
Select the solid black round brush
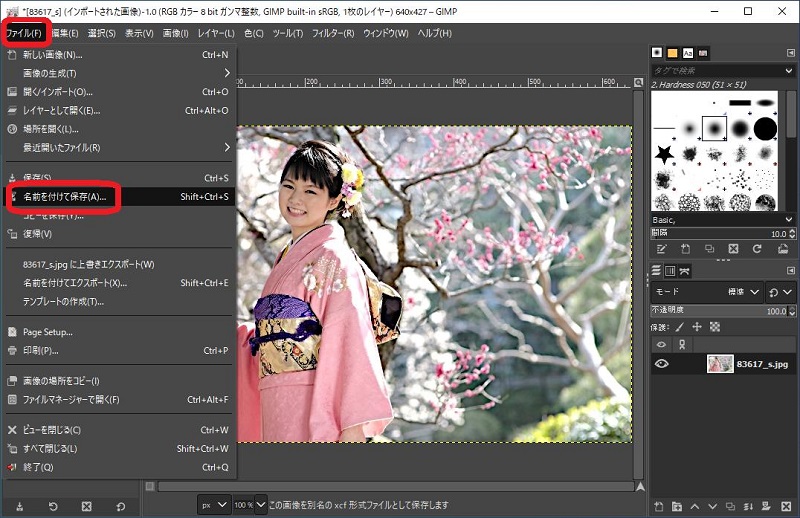[x=765, y=128]
